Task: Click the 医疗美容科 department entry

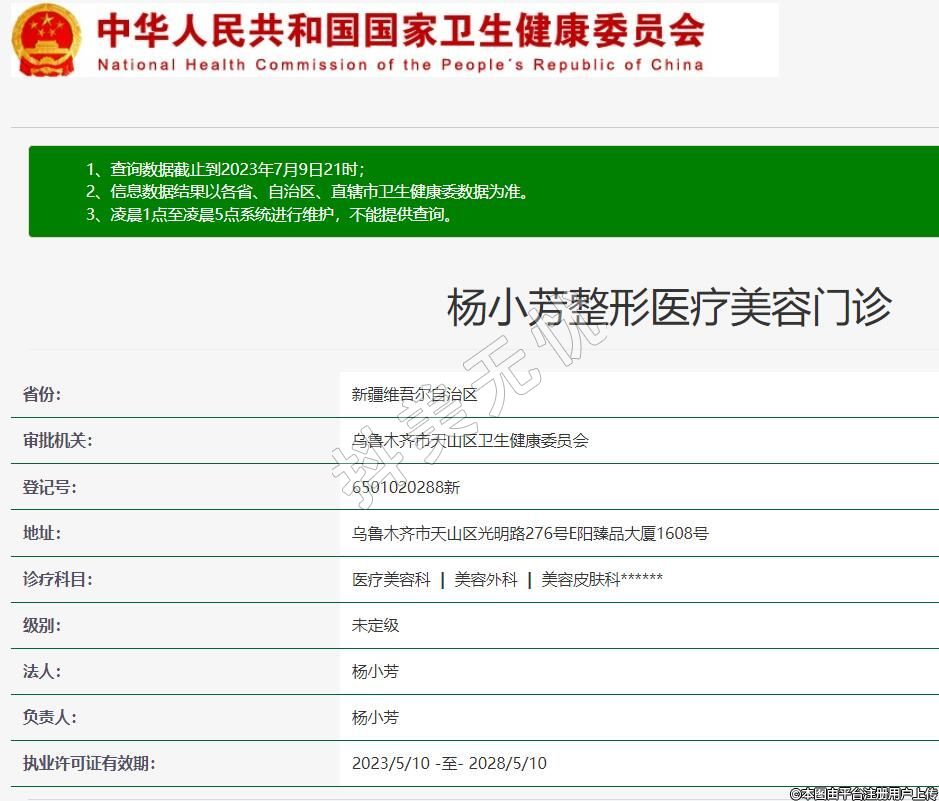Action: click(x=391, y=579)
